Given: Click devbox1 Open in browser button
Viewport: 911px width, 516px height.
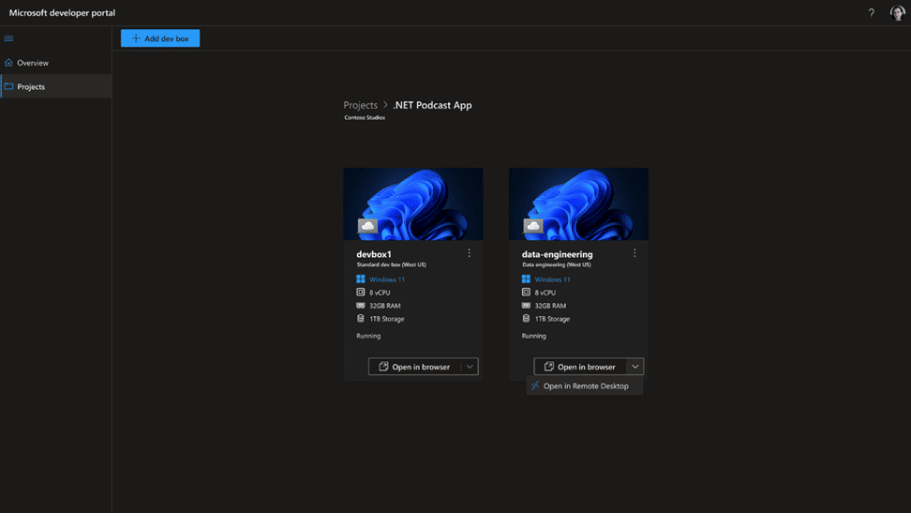Looking at the screenshot, I should [415, 367].
